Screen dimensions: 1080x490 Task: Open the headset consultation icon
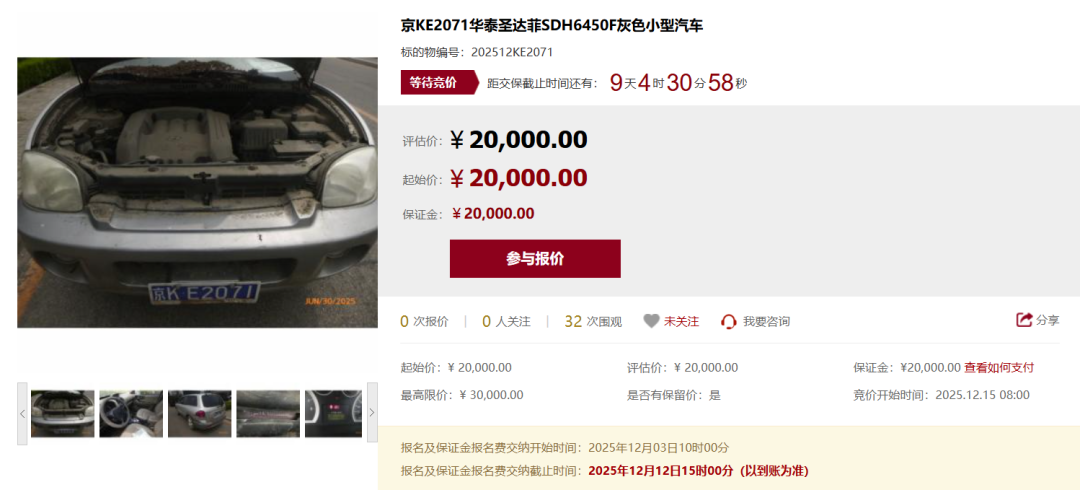pos(729,321)
